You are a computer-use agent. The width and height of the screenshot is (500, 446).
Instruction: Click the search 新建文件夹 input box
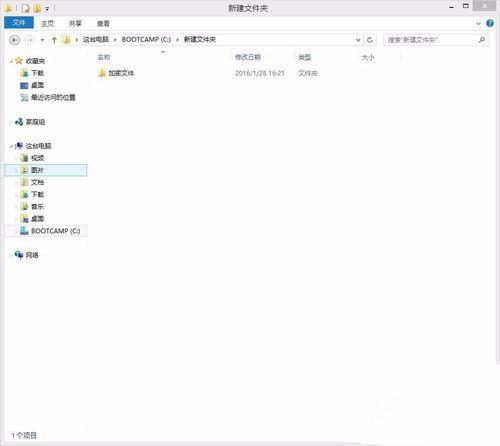[x=431, y=40]
